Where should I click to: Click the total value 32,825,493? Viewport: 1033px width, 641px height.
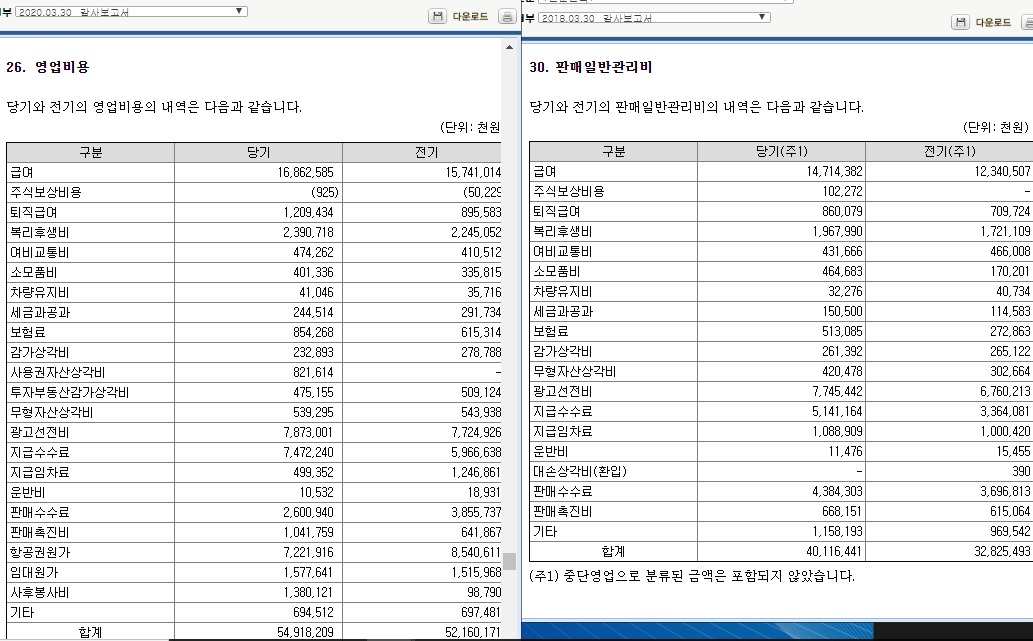(x=1002, y=551)
